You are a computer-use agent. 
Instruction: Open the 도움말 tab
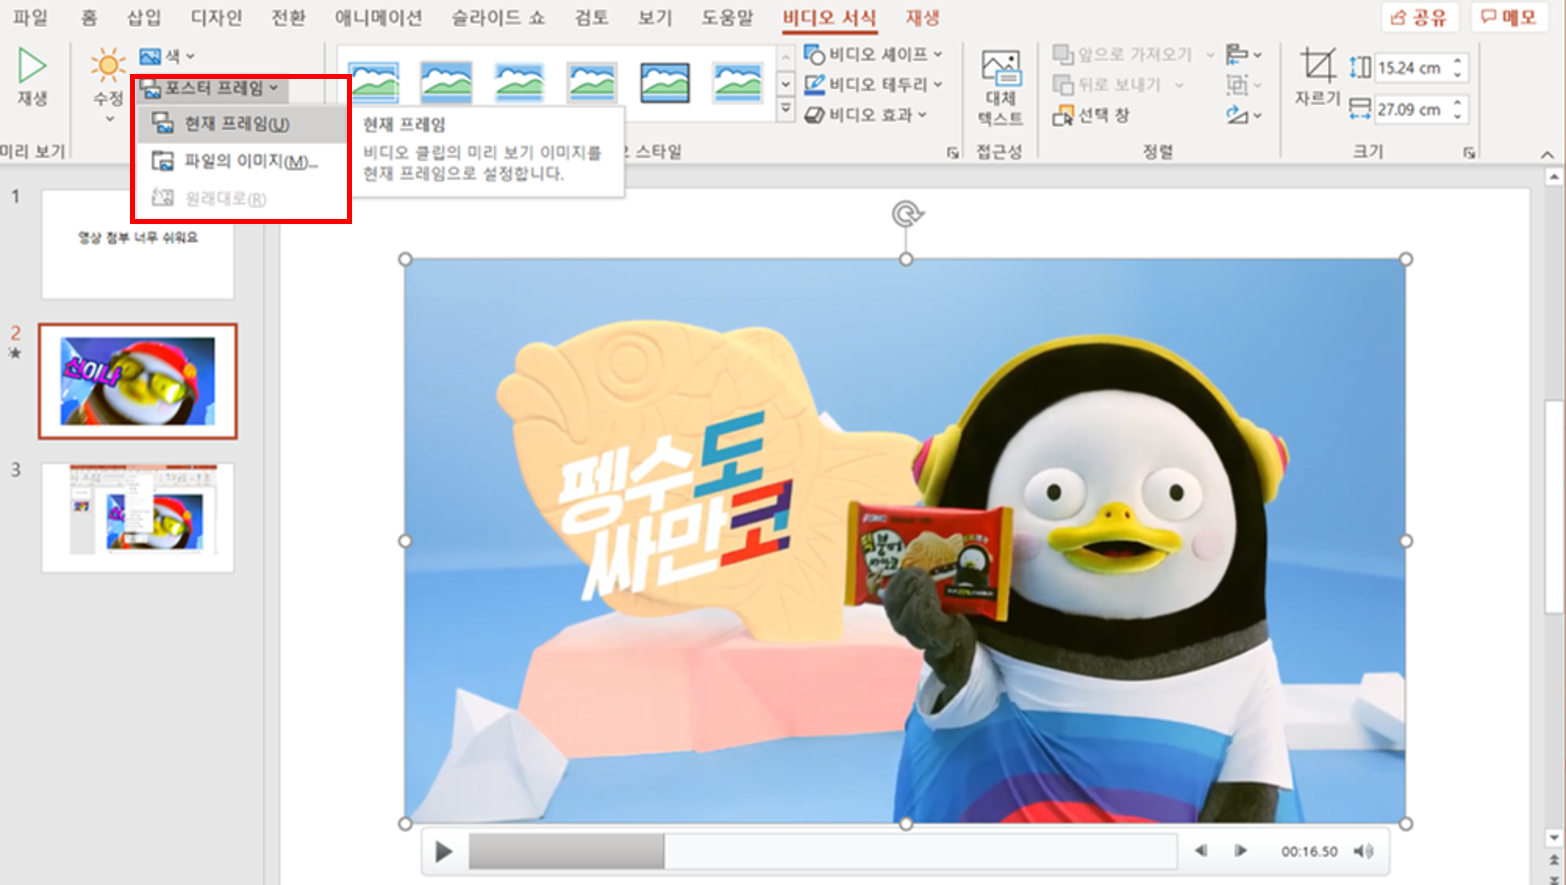tap(727, 17)
